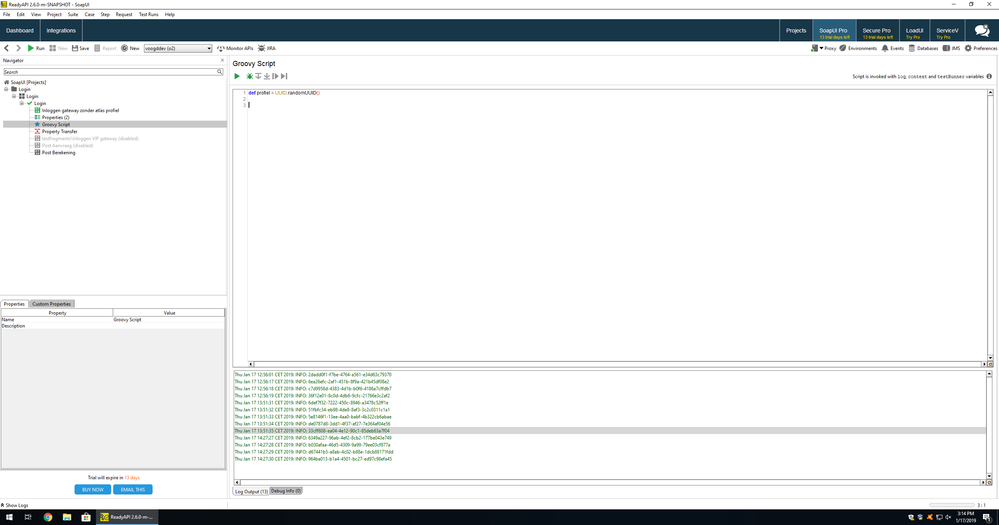
Task: Click the Navigator search field
Action: click(110, 72)
